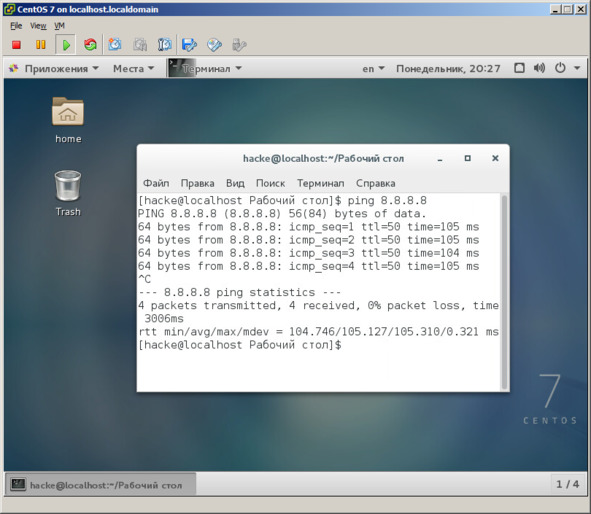Pause the virtual machine with the pause icon

[x=40, y=45]
